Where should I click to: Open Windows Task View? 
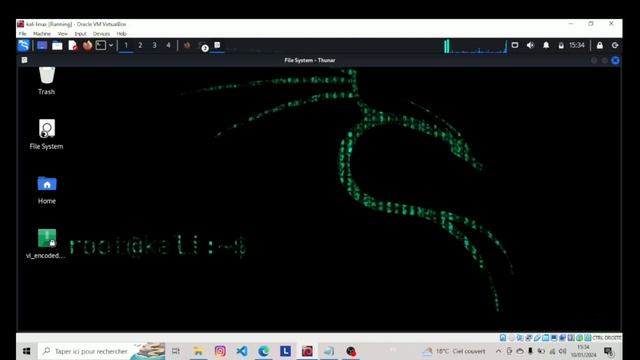pos(176,351)
